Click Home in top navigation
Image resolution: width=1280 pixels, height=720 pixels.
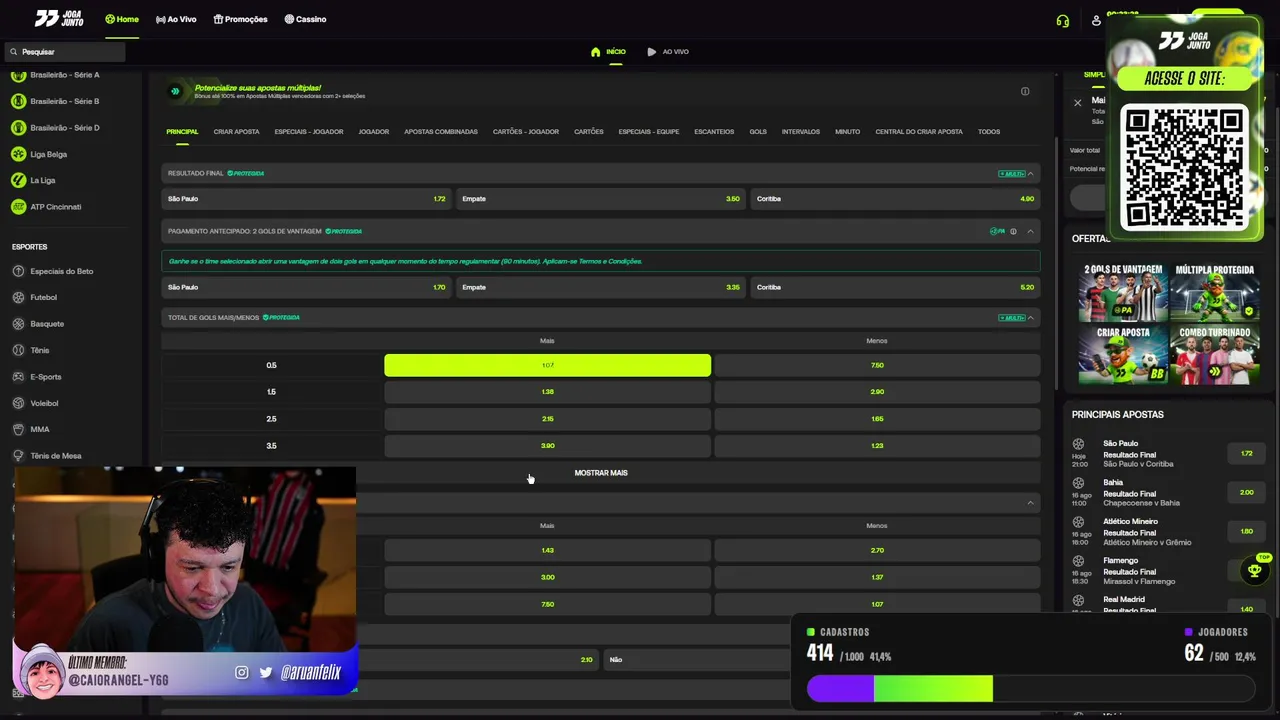click(x=122, y=19)
